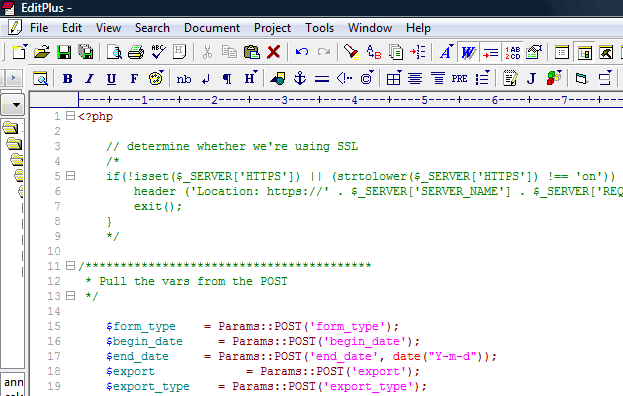The height and width of the screenshot is (396, 623).
Task: Insert an image with the picture icon
Action: (278, 79)
